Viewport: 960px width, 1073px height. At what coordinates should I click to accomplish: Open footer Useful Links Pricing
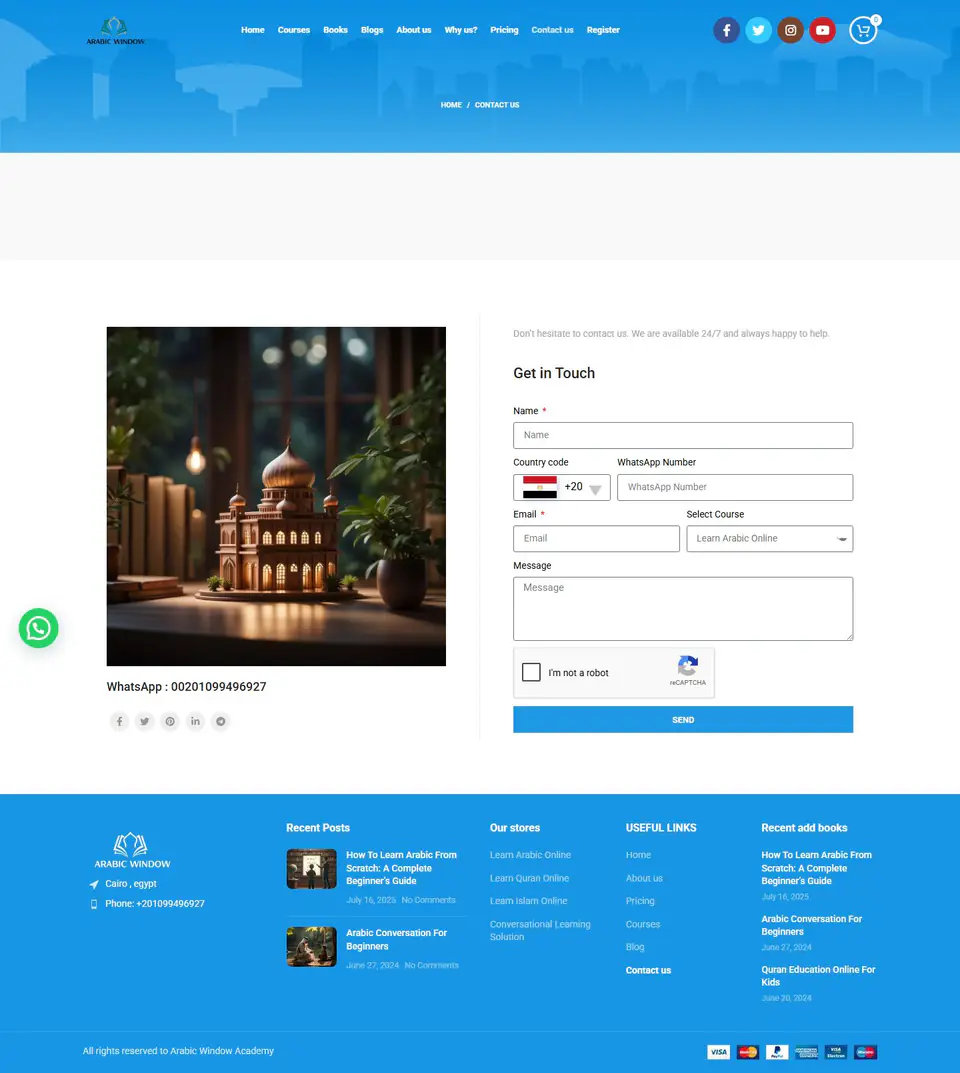640,901
